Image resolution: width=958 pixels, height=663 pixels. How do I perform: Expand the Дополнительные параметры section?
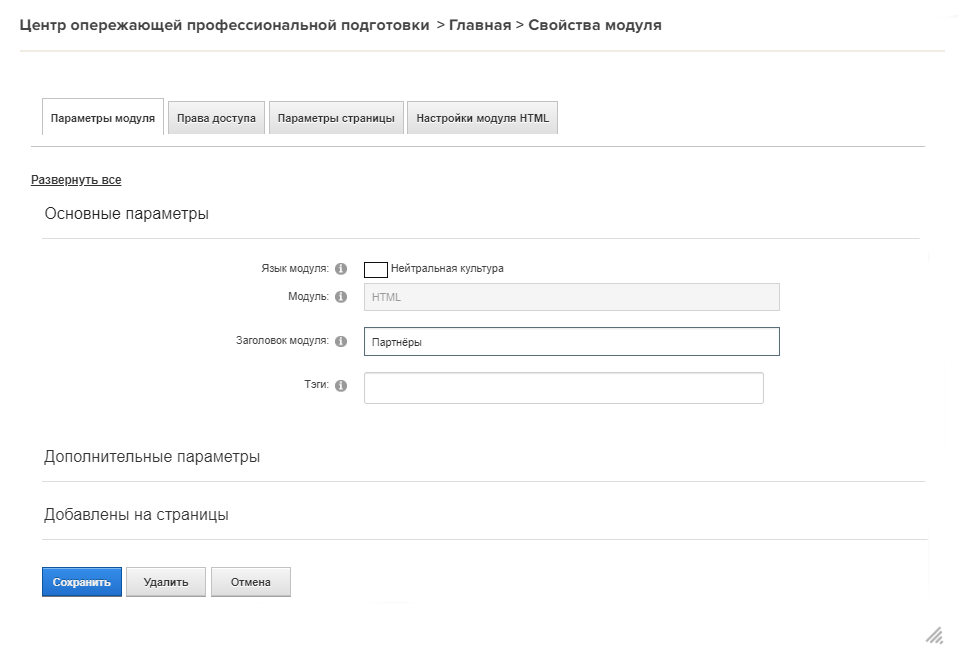click(152, 457)
